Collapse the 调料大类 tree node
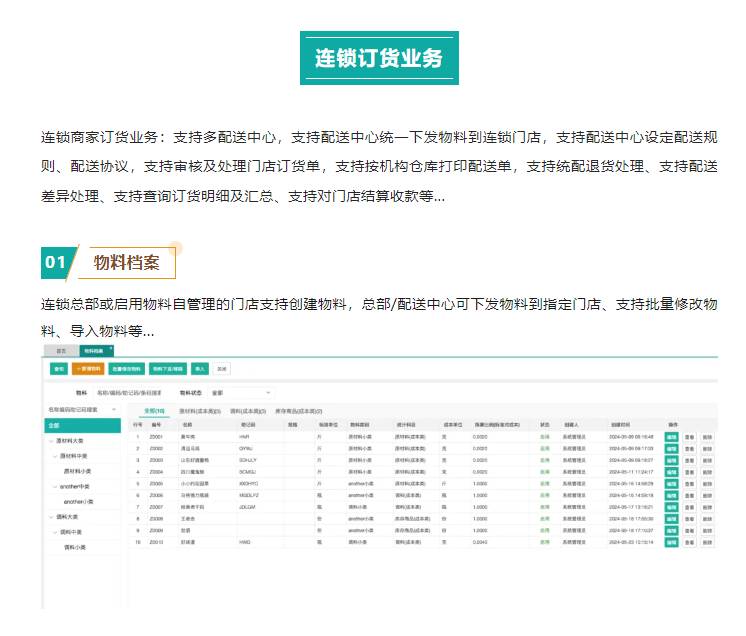 click(51, 517)
